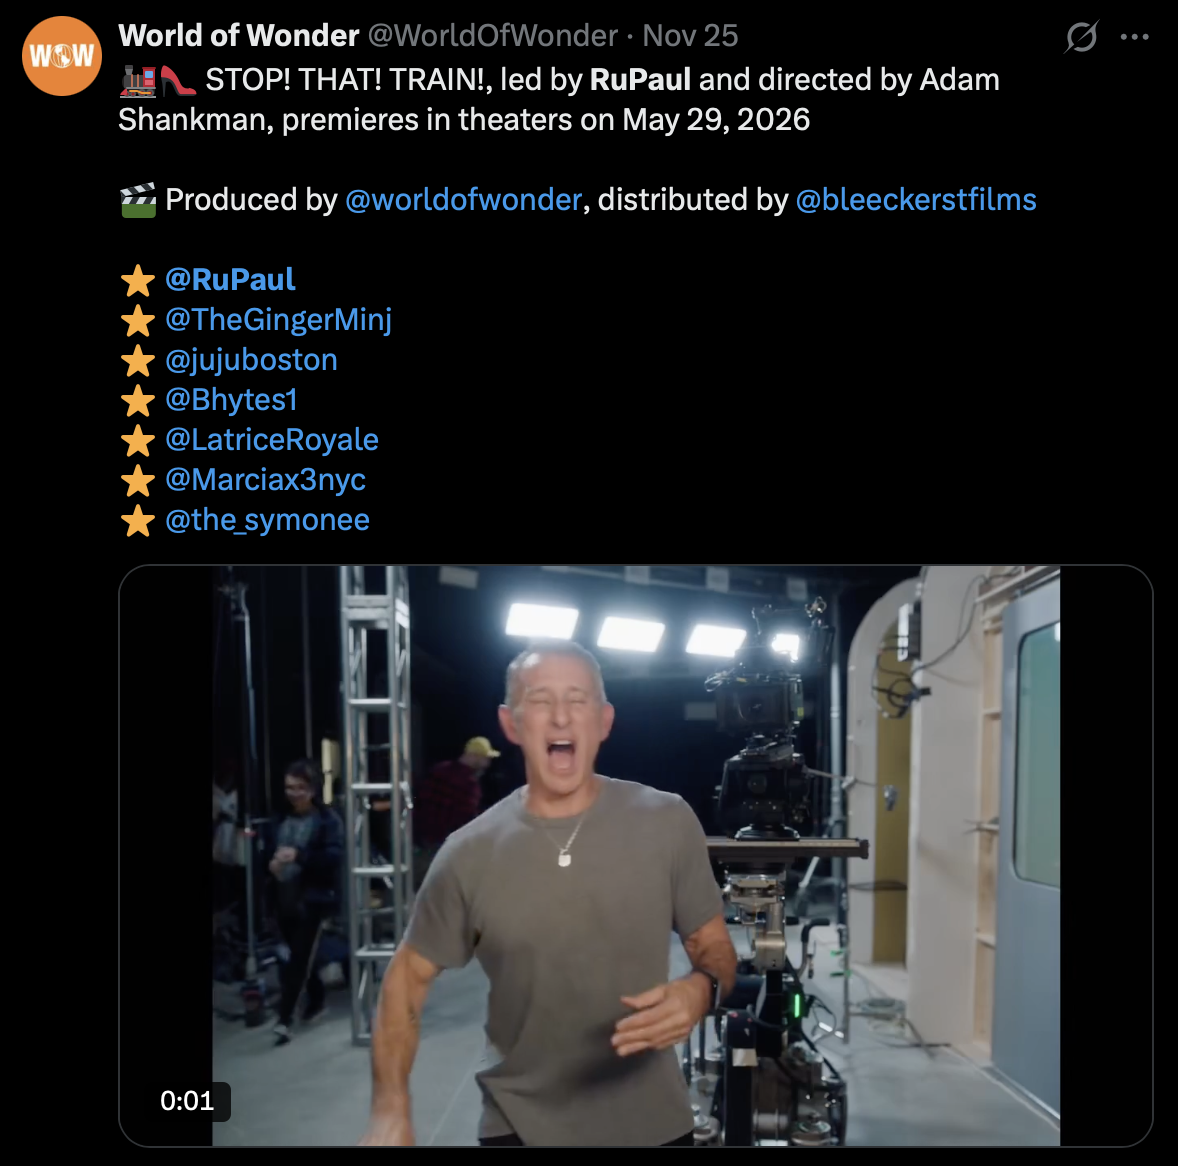The image size is (1178, 1166).
Task: Click the @WorldOfWonder handle in header
Action: click(493, 35)
